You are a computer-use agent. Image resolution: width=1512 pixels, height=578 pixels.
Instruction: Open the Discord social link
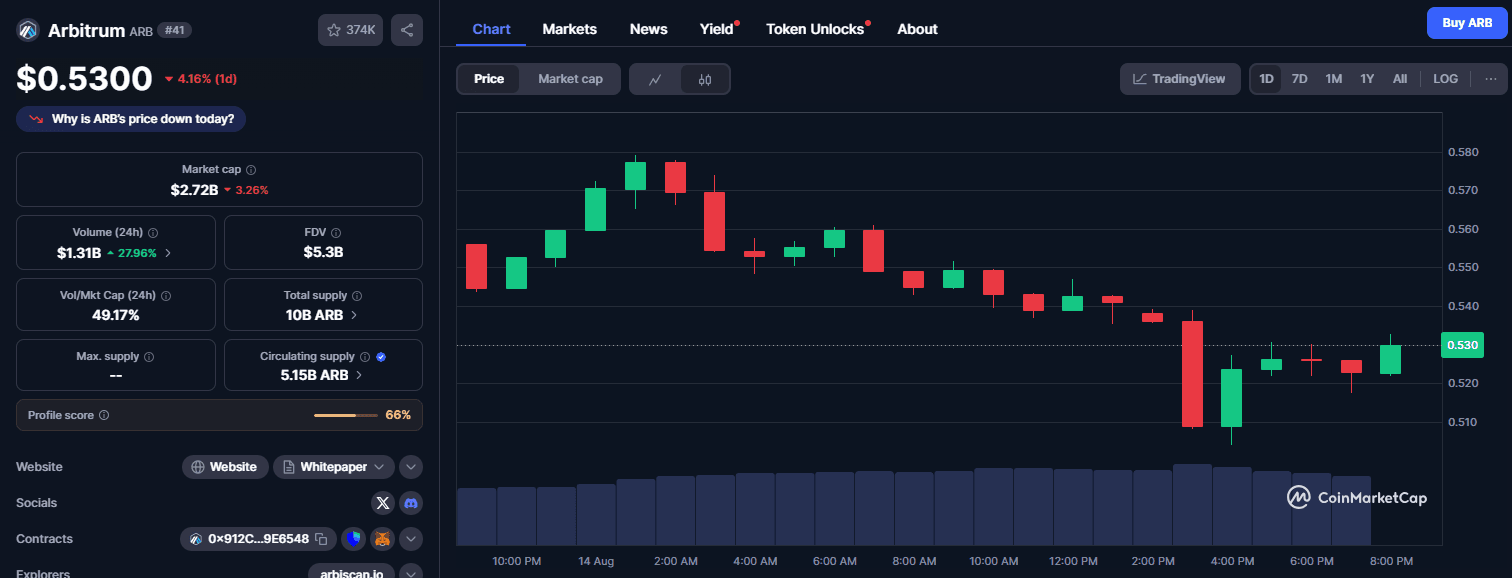click(411, 503)
